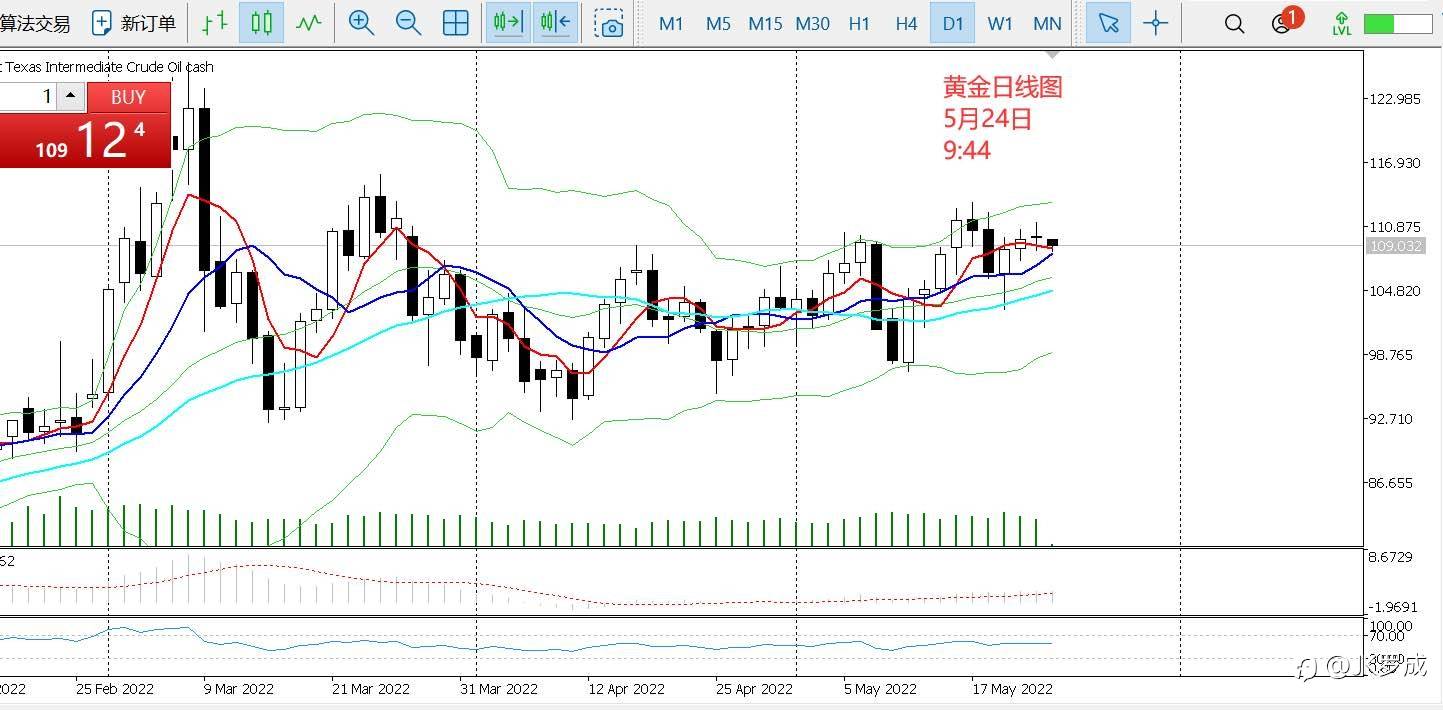Viewport: 1443px width, 710px height.
Task: Zoom out of the chart
Action: [408, 23]
